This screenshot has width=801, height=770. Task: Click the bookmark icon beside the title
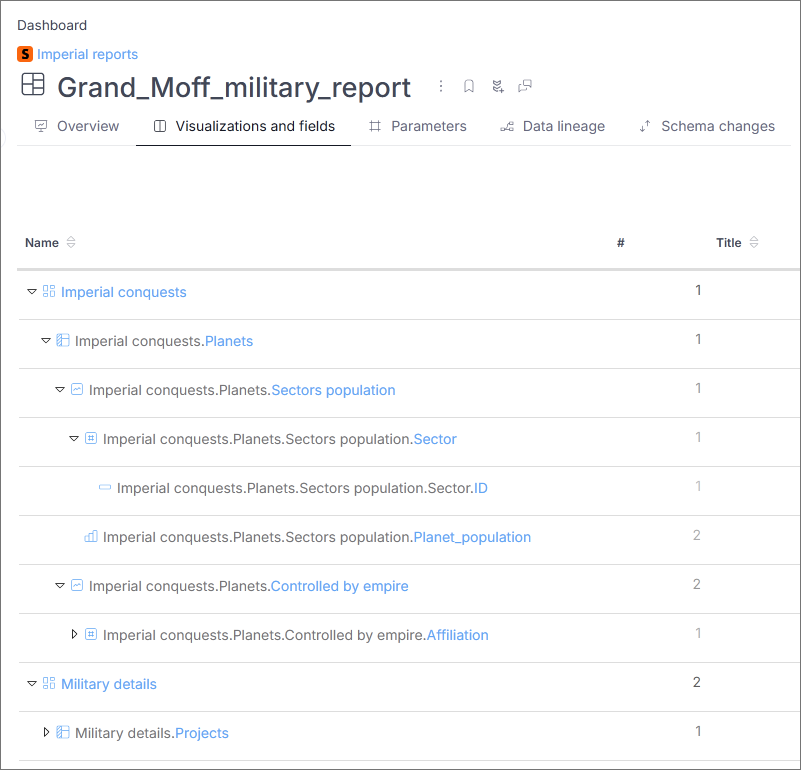469,87
